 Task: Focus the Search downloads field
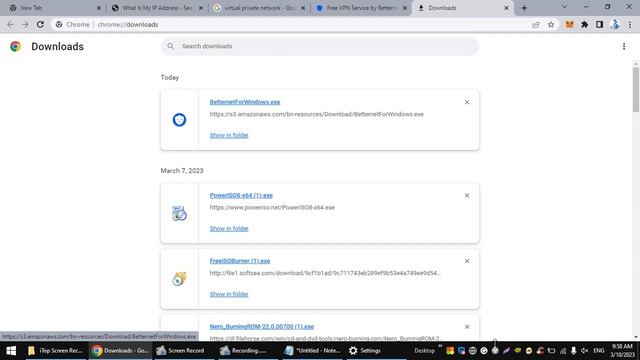coord(320,46)
